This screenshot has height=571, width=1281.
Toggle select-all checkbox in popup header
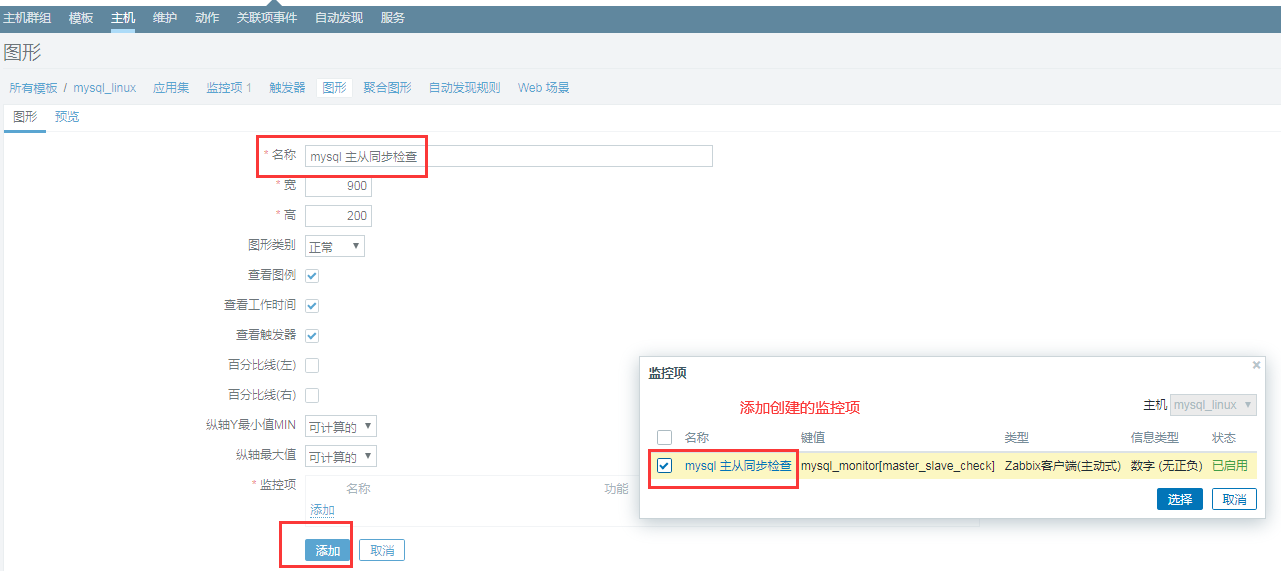(664, 437)
